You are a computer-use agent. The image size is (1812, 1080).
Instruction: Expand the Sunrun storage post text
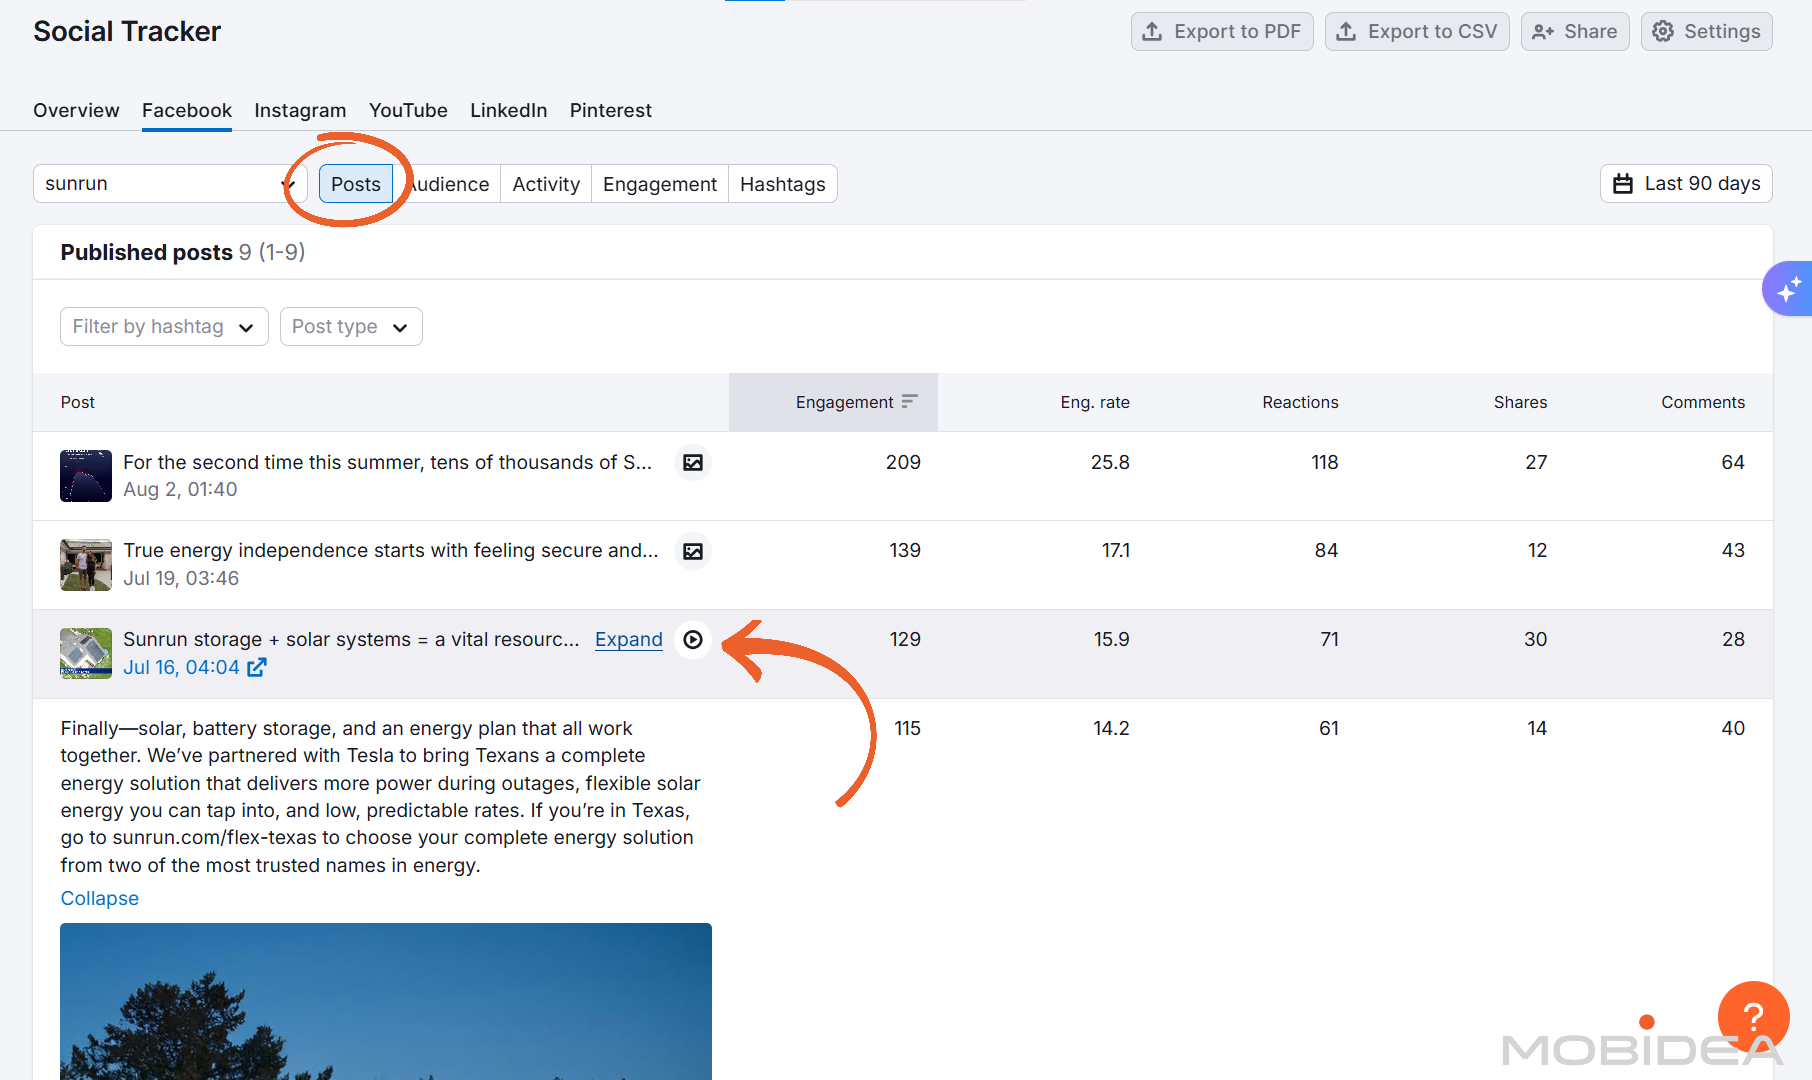coord(628,639)
